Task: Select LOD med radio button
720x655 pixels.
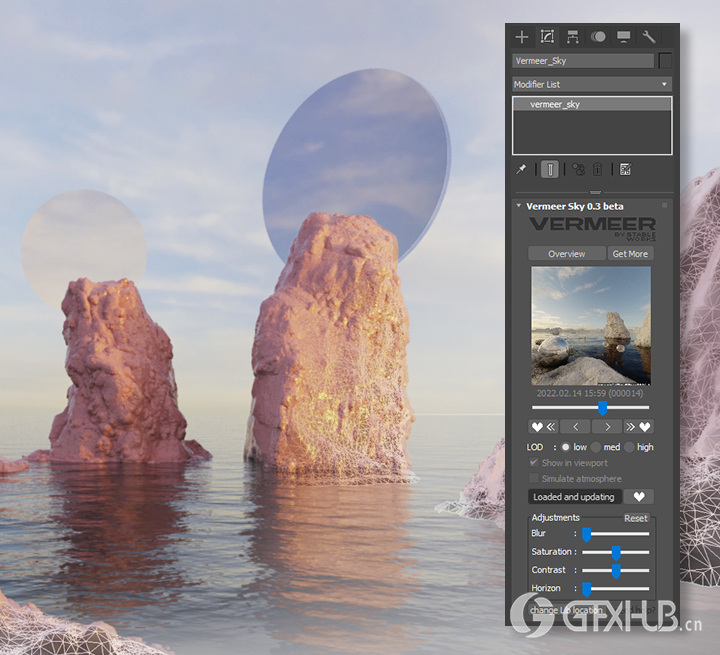Action: pyautogui.click(x=596, y=447)
